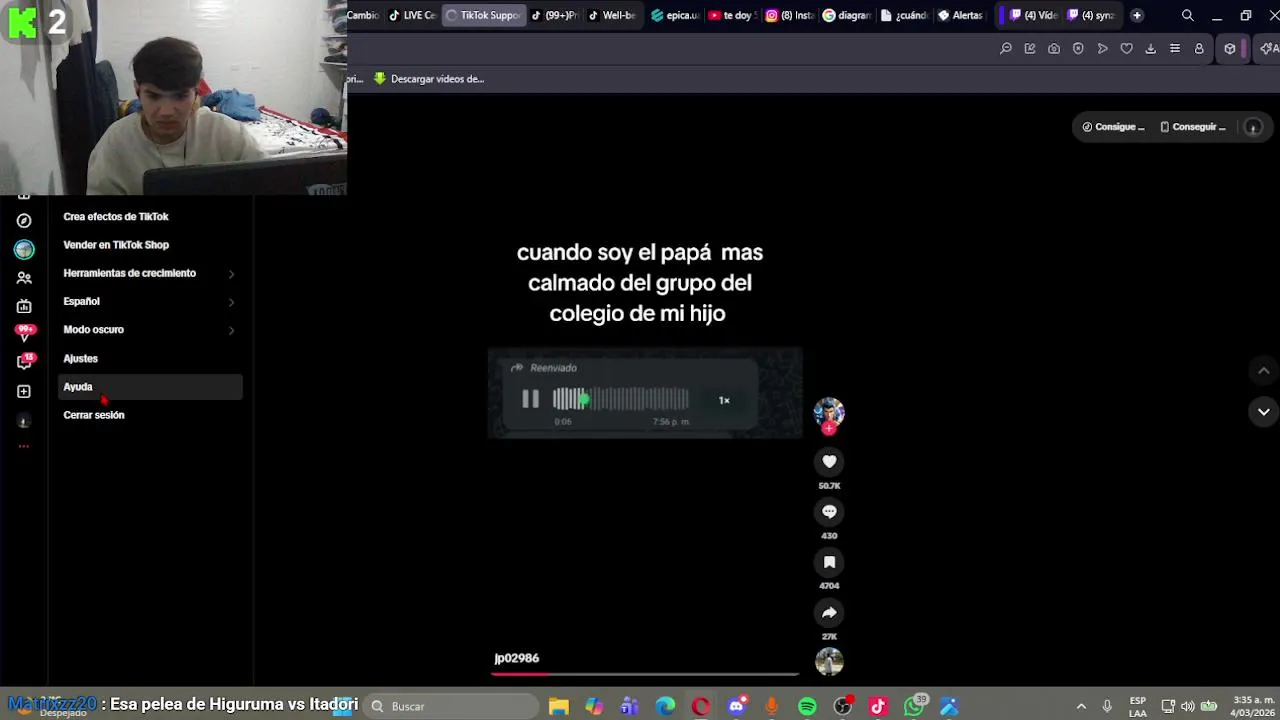
Task: Open the LIVE icon in TikTok sidebar
Action: [24, 306]
